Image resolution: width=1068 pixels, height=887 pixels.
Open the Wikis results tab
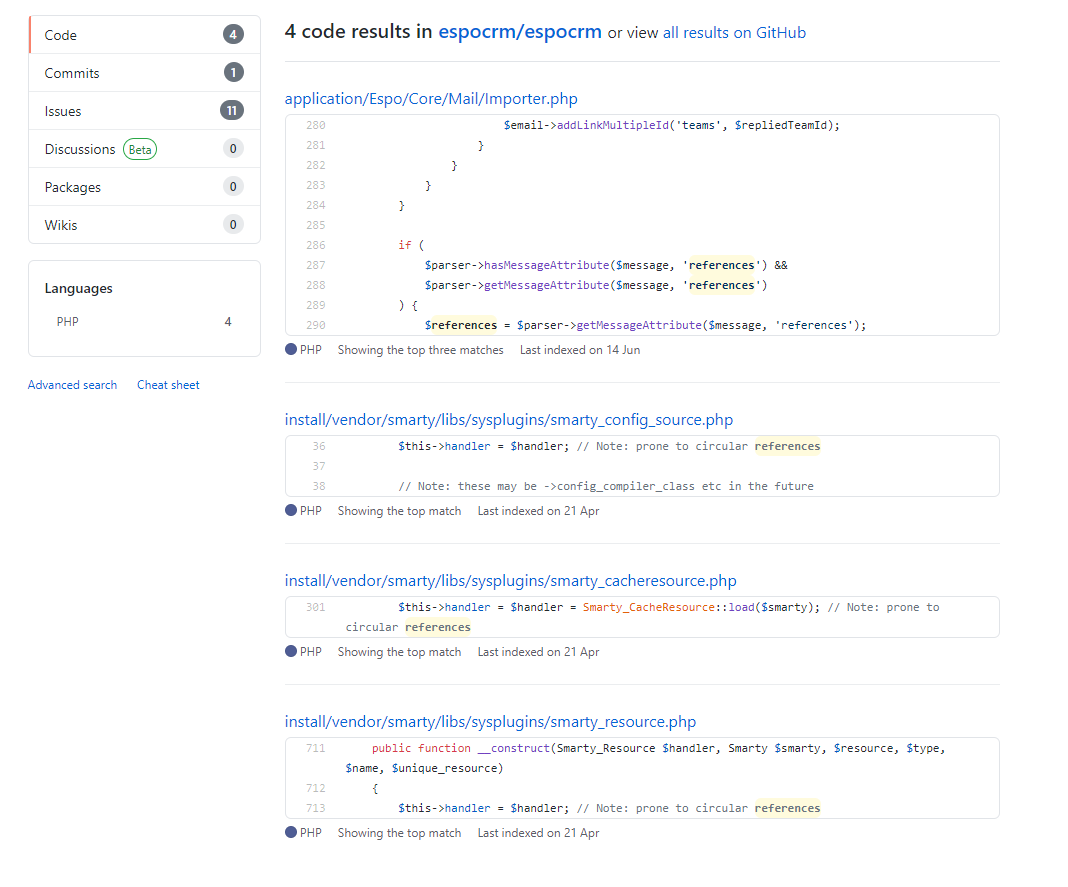coord(61,225)
